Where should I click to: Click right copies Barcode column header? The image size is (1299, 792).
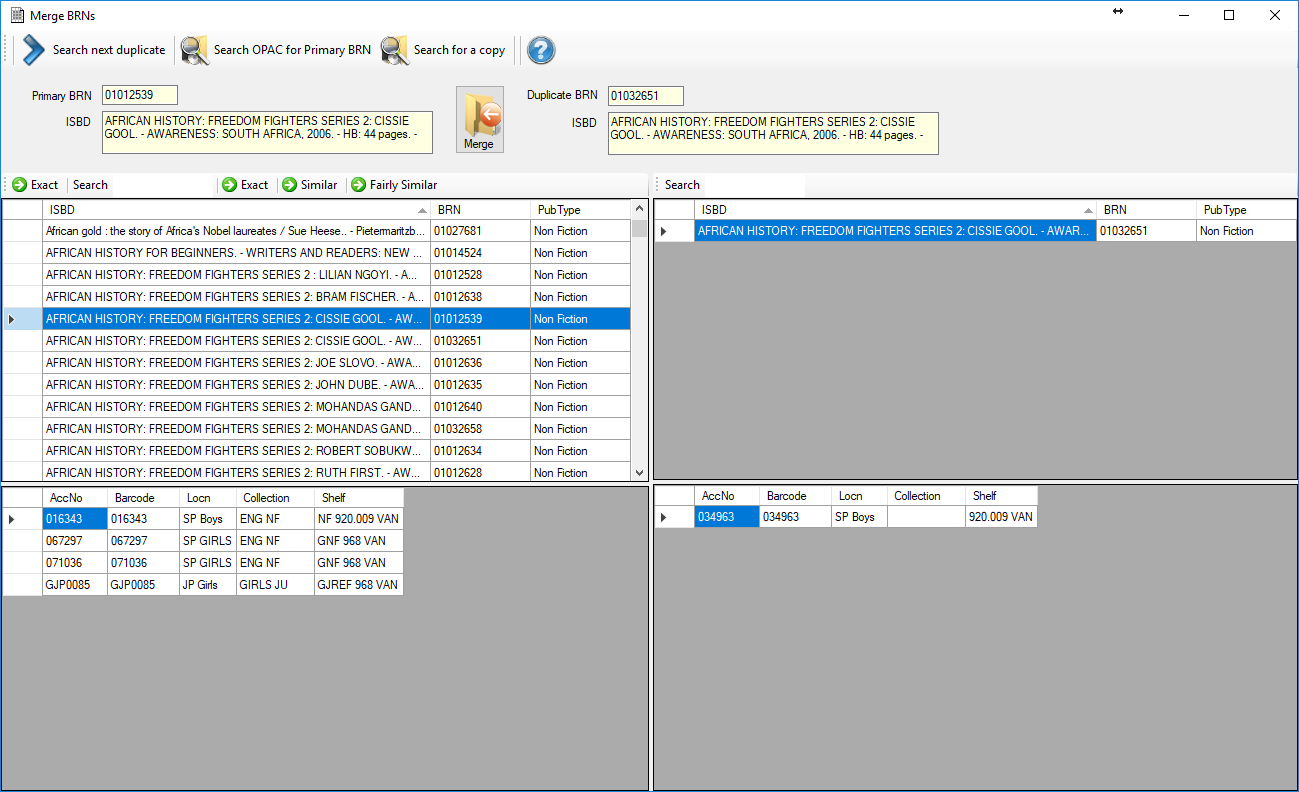(x=795, y=496)
